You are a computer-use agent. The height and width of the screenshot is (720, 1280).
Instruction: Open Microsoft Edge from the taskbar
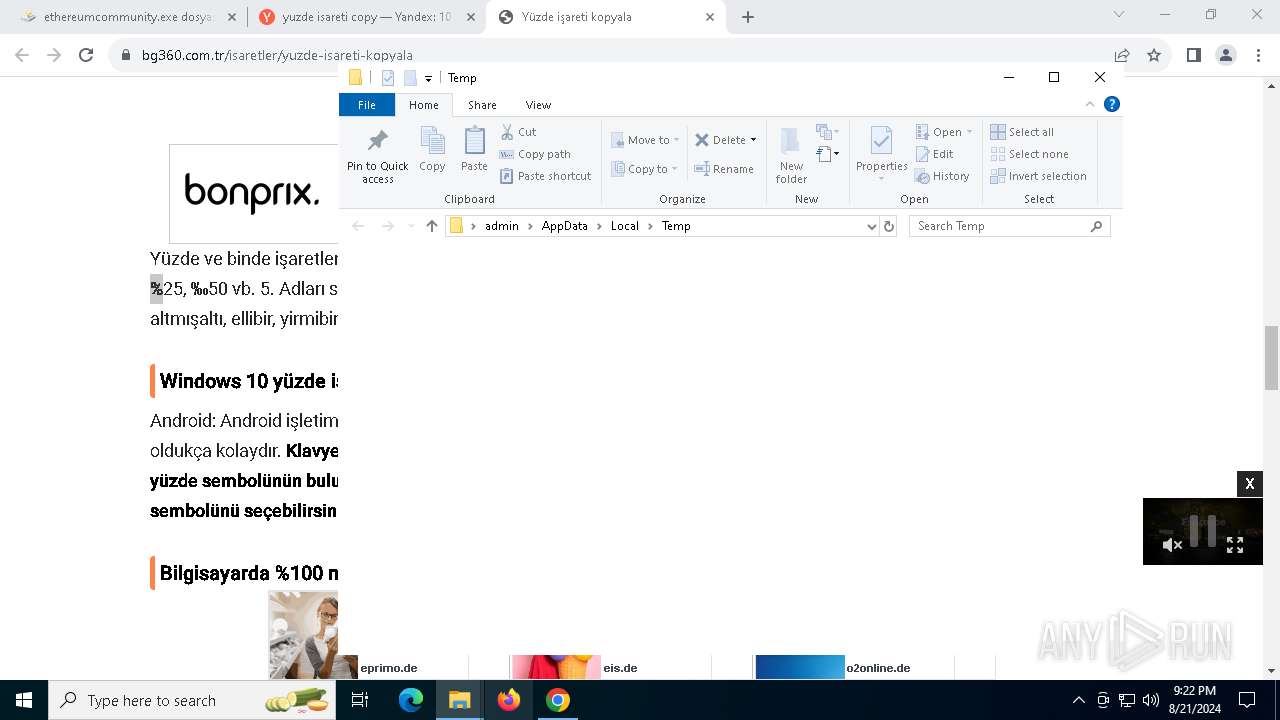click(411, 700)
